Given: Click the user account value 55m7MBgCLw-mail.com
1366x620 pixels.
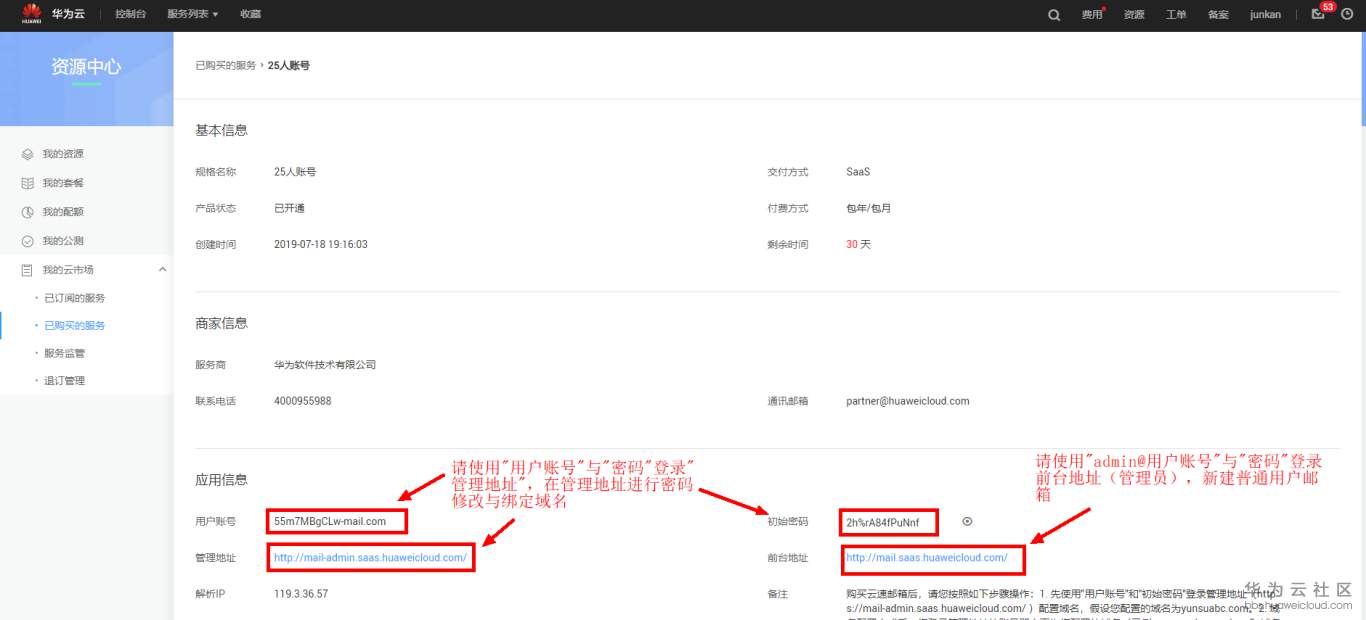Looking at the screenshot, I should tap(330, 521).
